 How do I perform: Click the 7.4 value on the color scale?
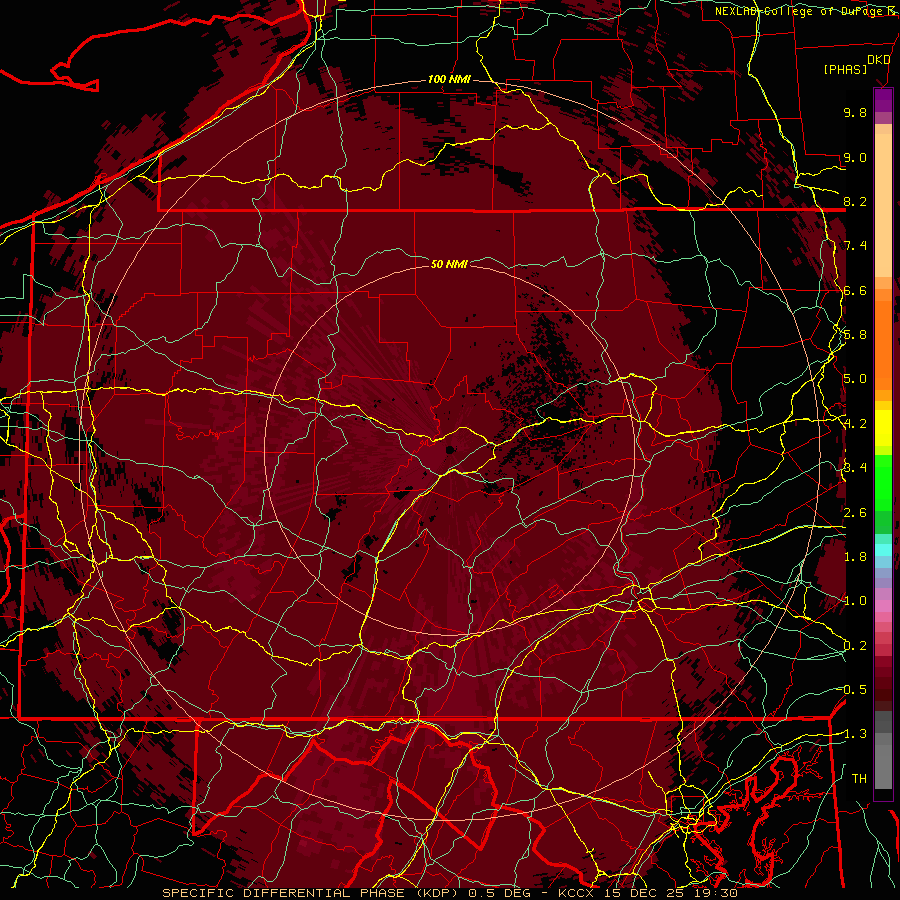pyautogui.click(x=855, y=246)
